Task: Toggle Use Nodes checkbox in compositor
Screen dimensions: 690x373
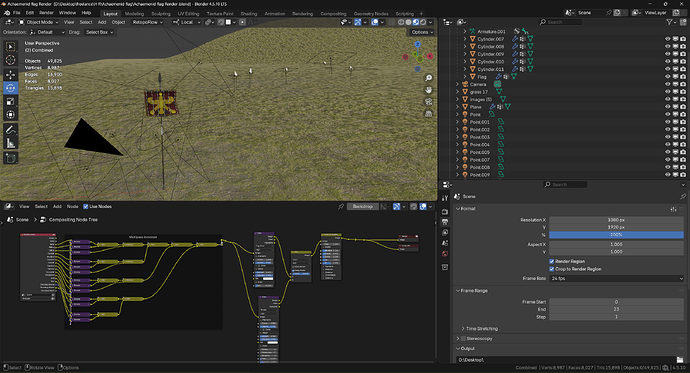Action: pyautogui.click(x=86, y=206)
